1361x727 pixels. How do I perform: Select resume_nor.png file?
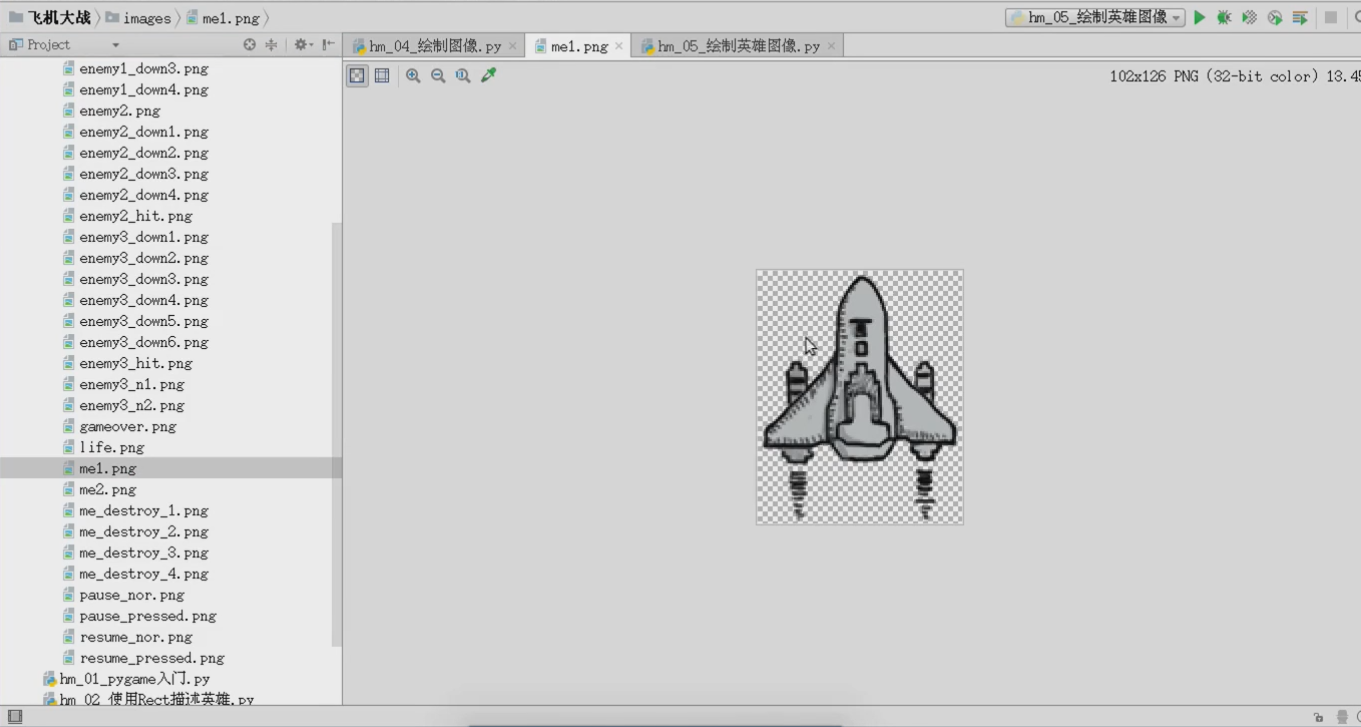[136, 636]
